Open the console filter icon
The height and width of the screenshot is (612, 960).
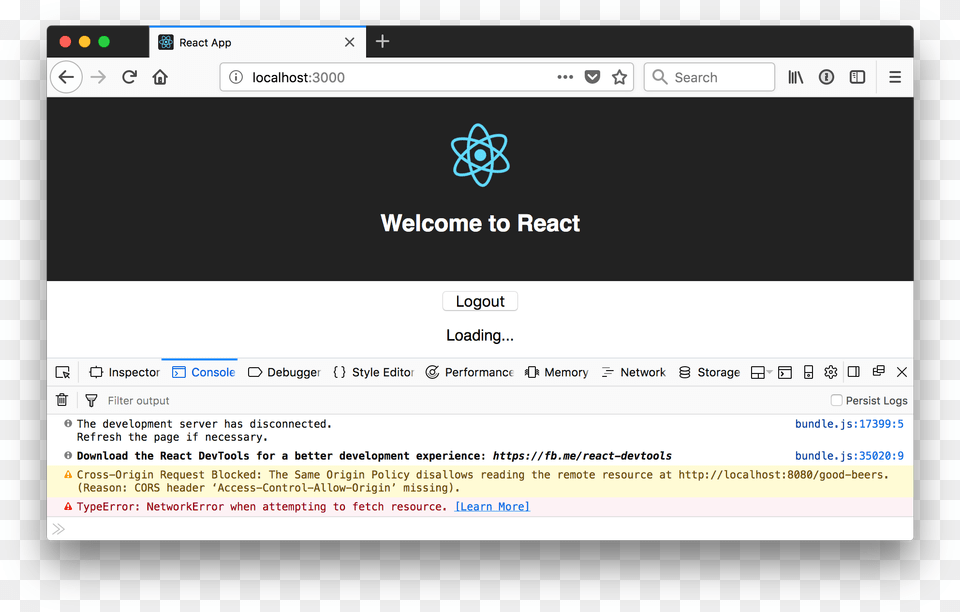91,400
